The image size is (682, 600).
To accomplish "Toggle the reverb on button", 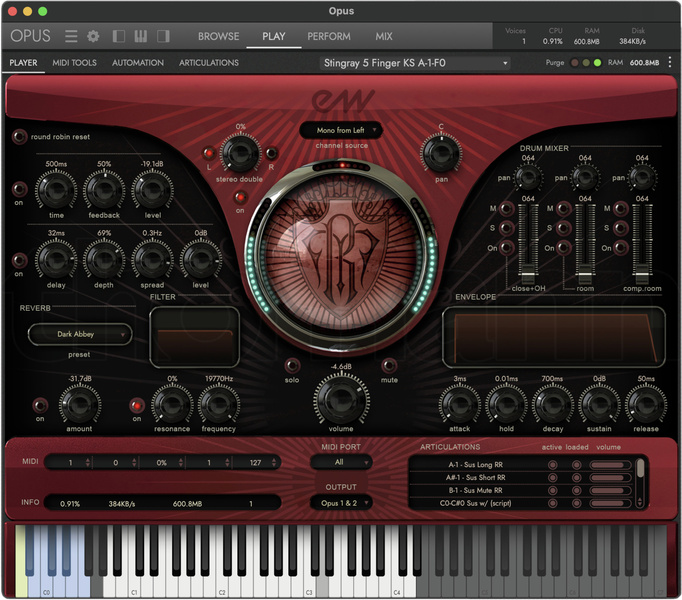I will [x=40, y=405].
